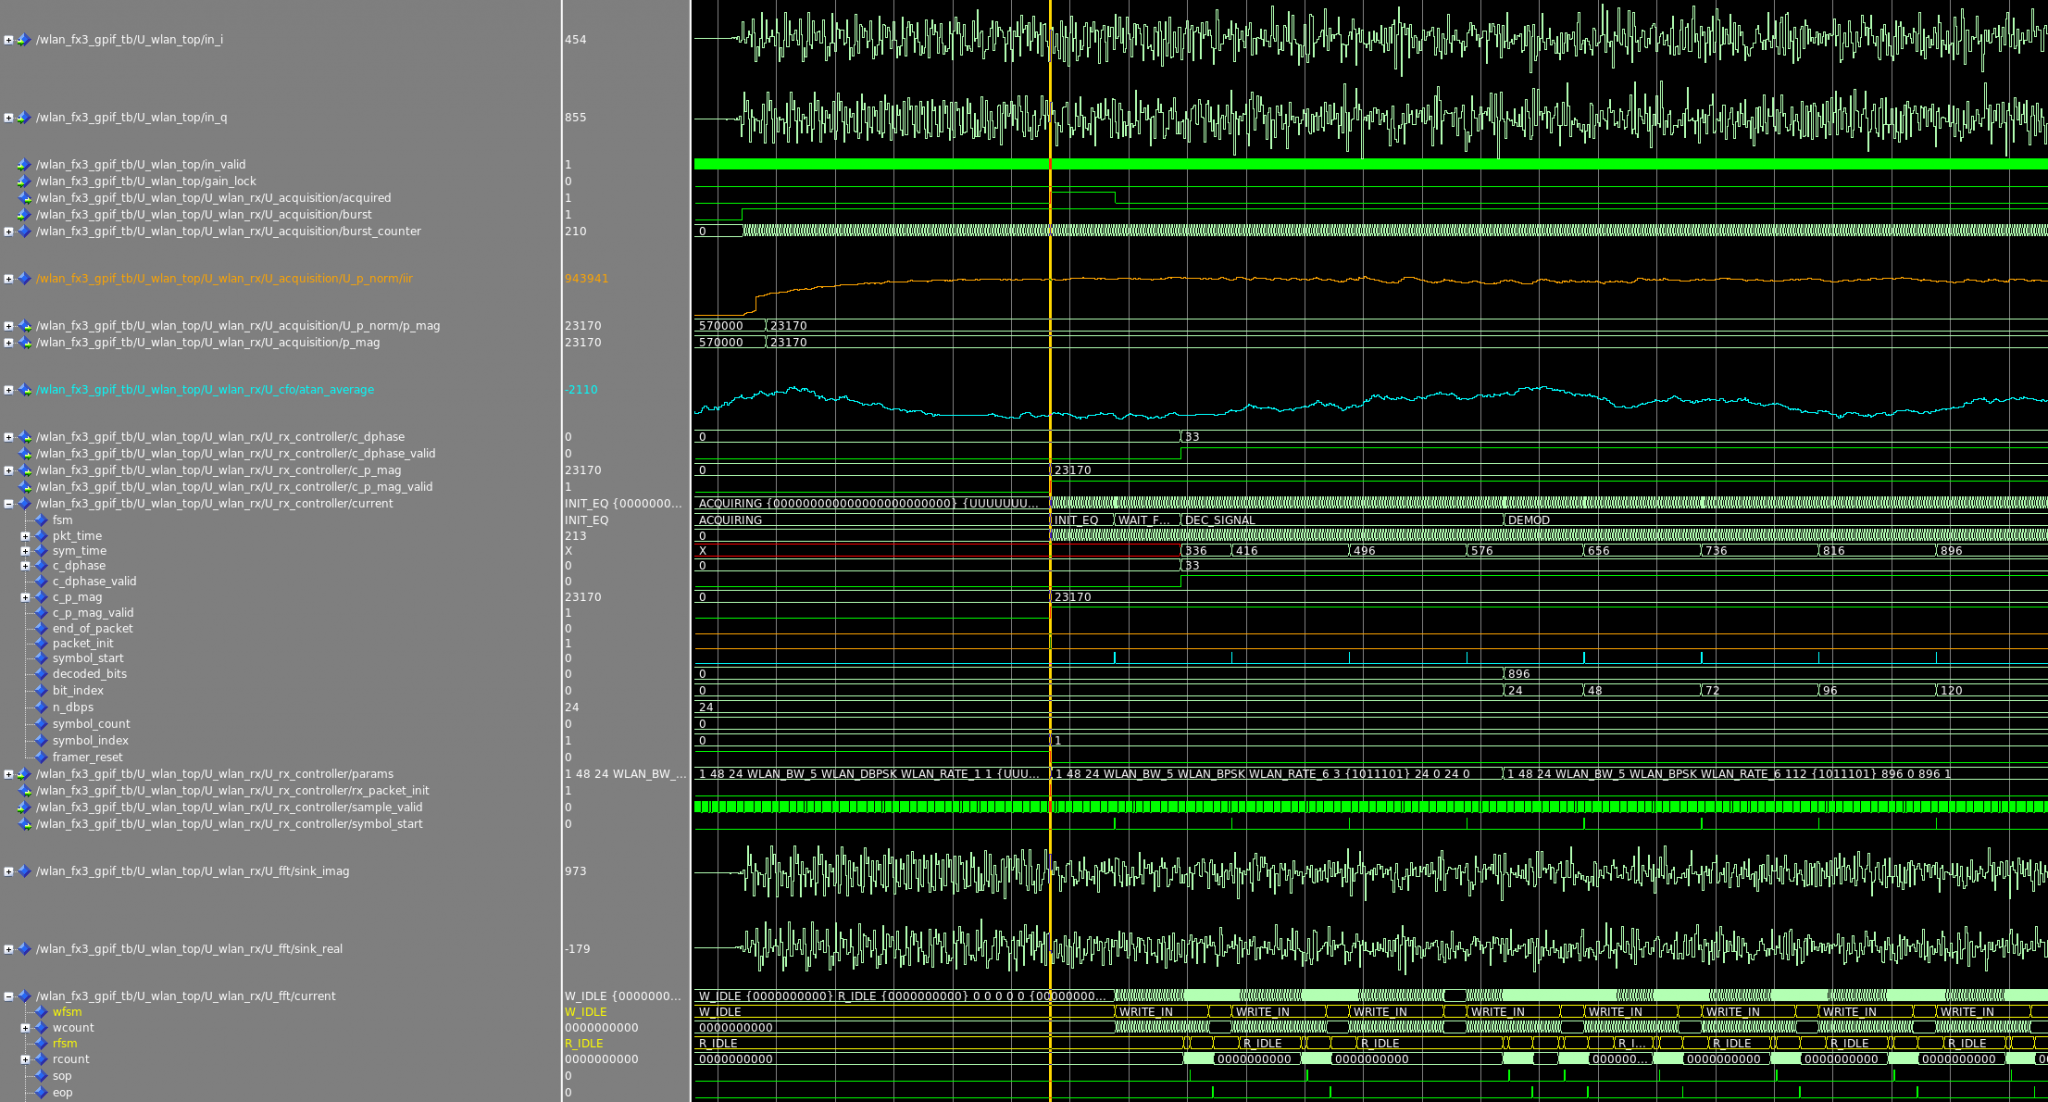Click the icon beside burst_counter signal
The image size is (2048, 1102).
pyautogui.click(x=24, y=231)
